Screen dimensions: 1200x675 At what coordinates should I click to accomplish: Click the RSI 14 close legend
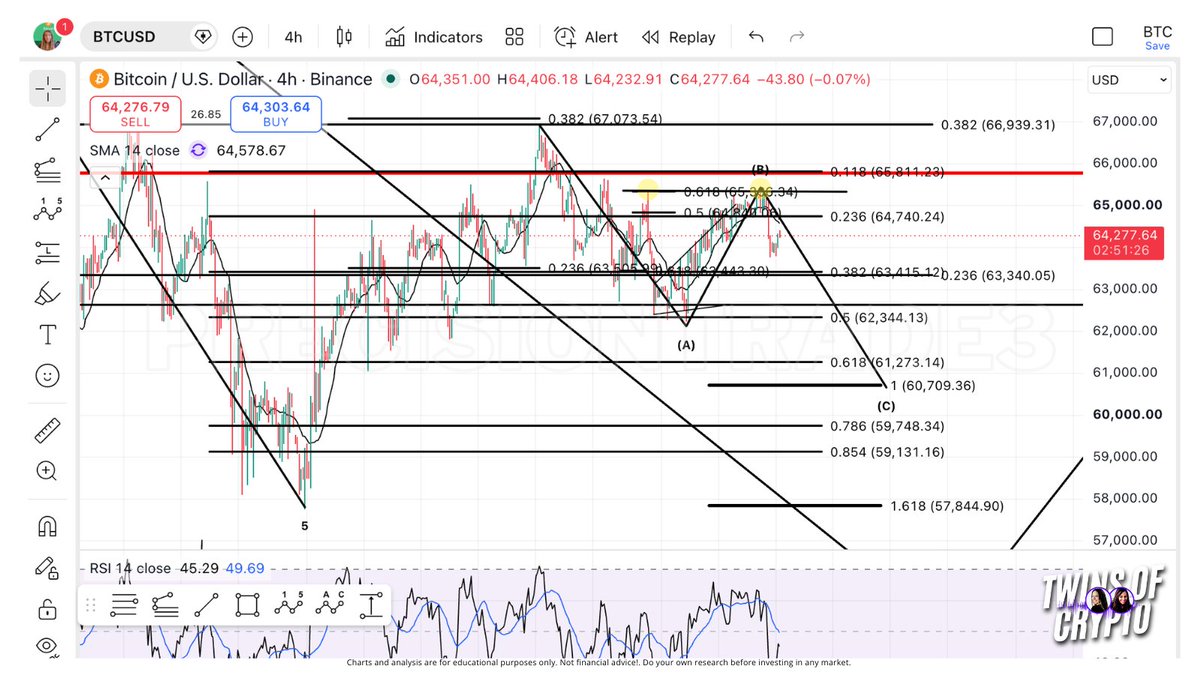tap(130, 568)
